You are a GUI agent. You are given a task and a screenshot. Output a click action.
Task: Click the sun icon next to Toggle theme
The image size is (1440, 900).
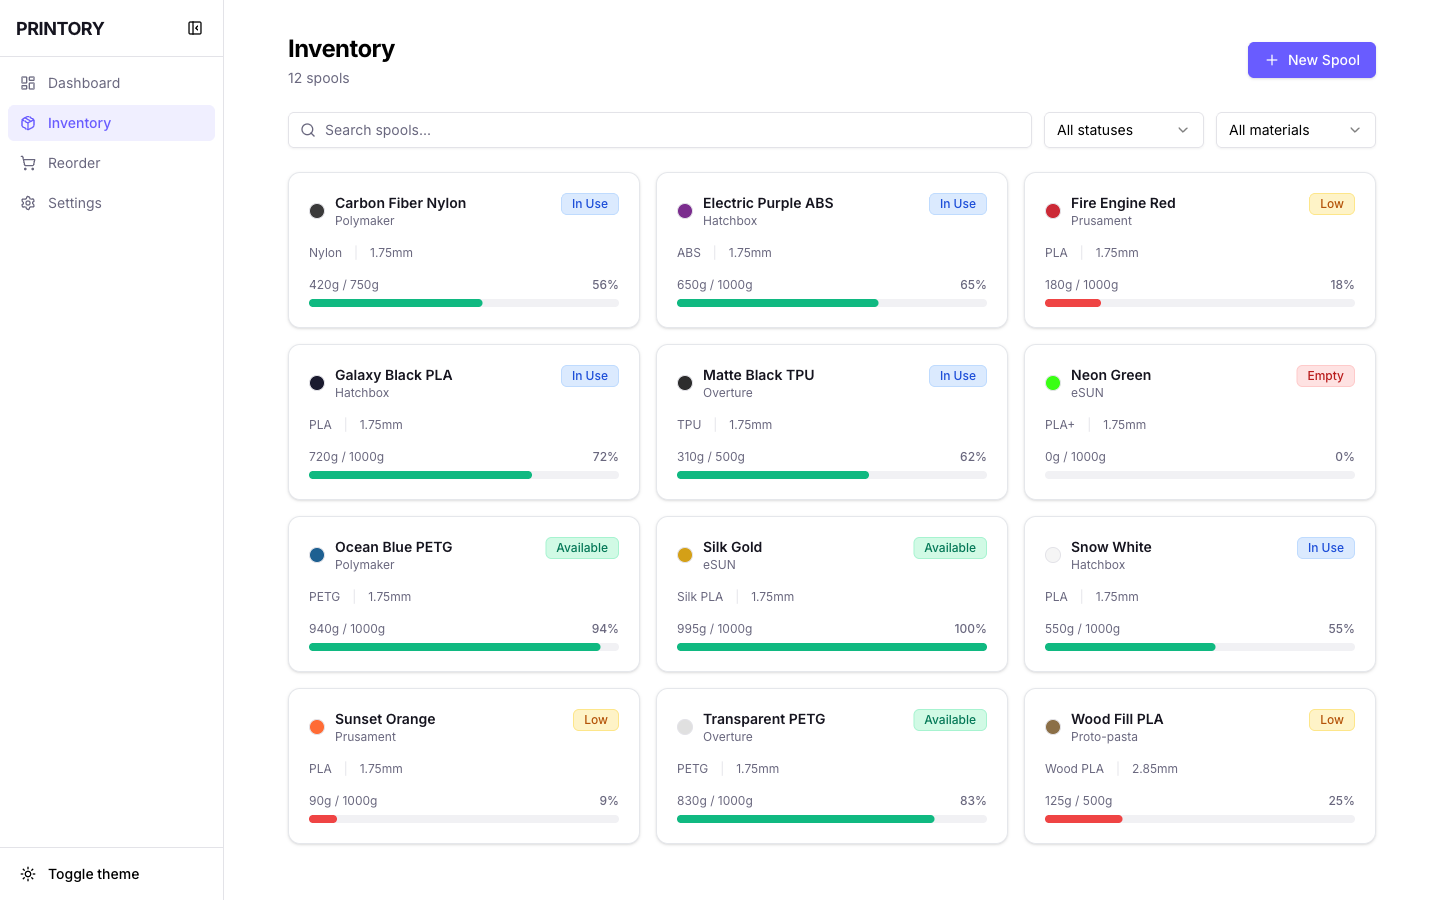click(x=28, y=874)
